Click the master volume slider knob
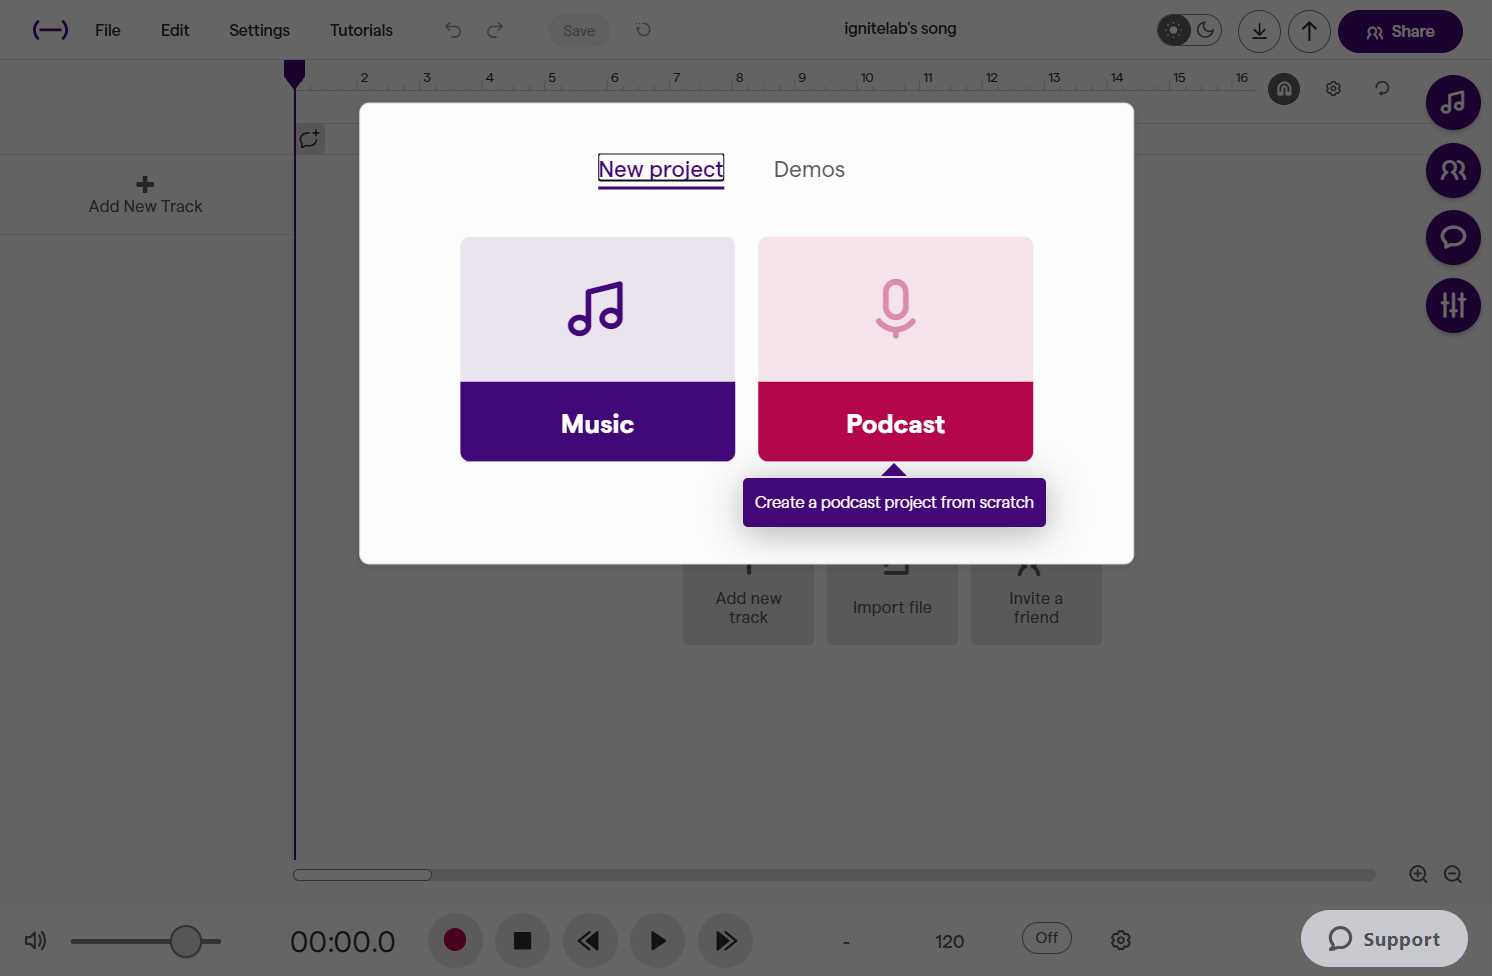 click(x=186, y=941)
